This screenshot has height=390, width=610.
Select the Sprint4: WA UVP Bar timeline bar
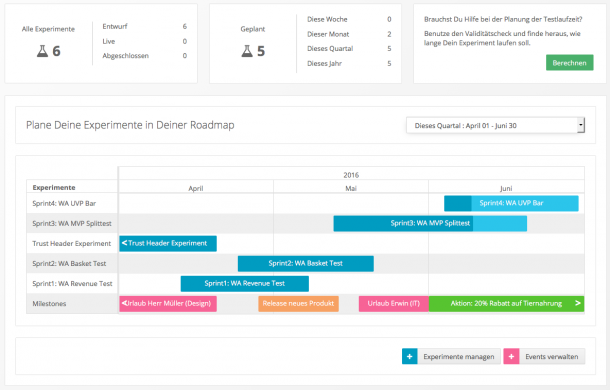(x=511, y=203)
